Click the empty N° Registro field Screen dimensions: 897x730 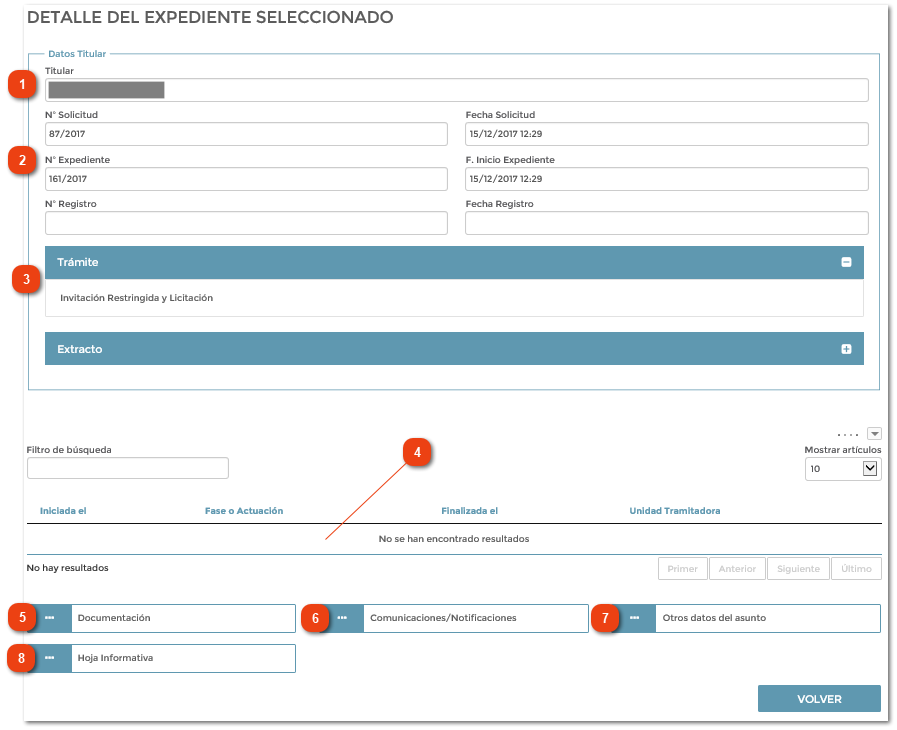click(x=245, y=223)
